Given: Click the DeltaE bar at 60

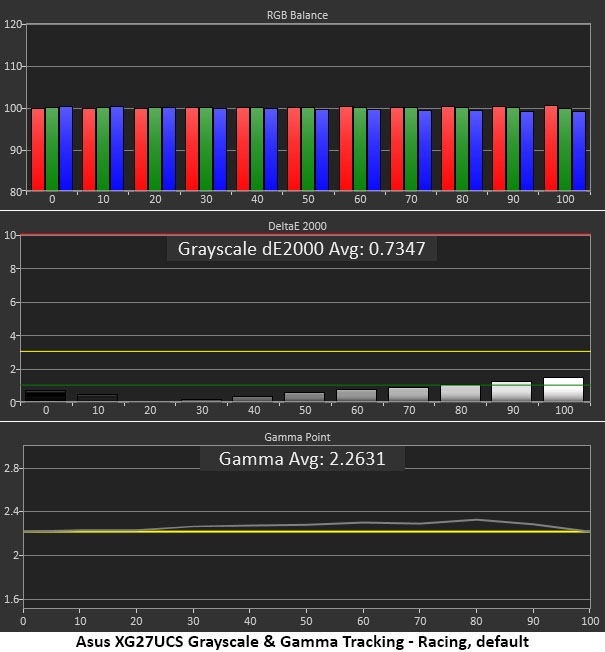Looking at the screenshot, I should click(x=356, y=395).
